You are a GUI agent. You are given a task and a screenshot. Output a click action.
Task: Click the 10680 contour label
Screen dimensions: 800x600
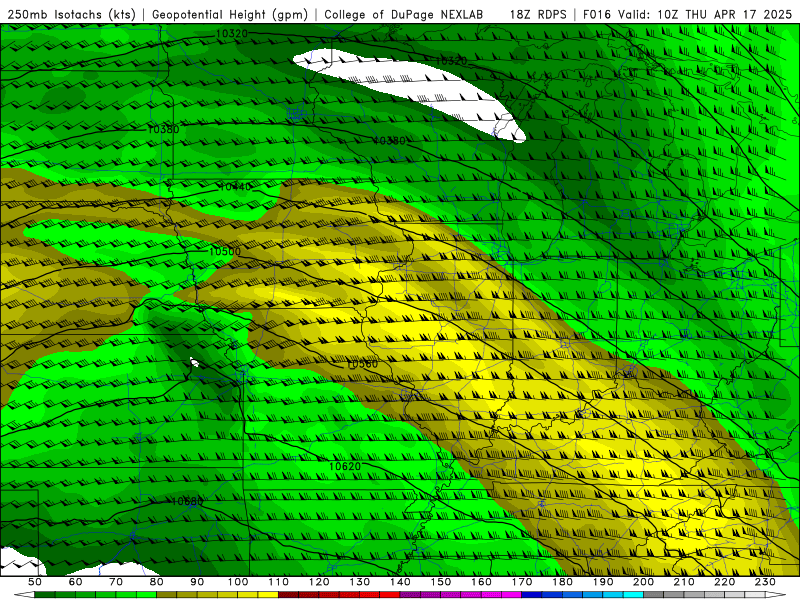pos(187,502)
